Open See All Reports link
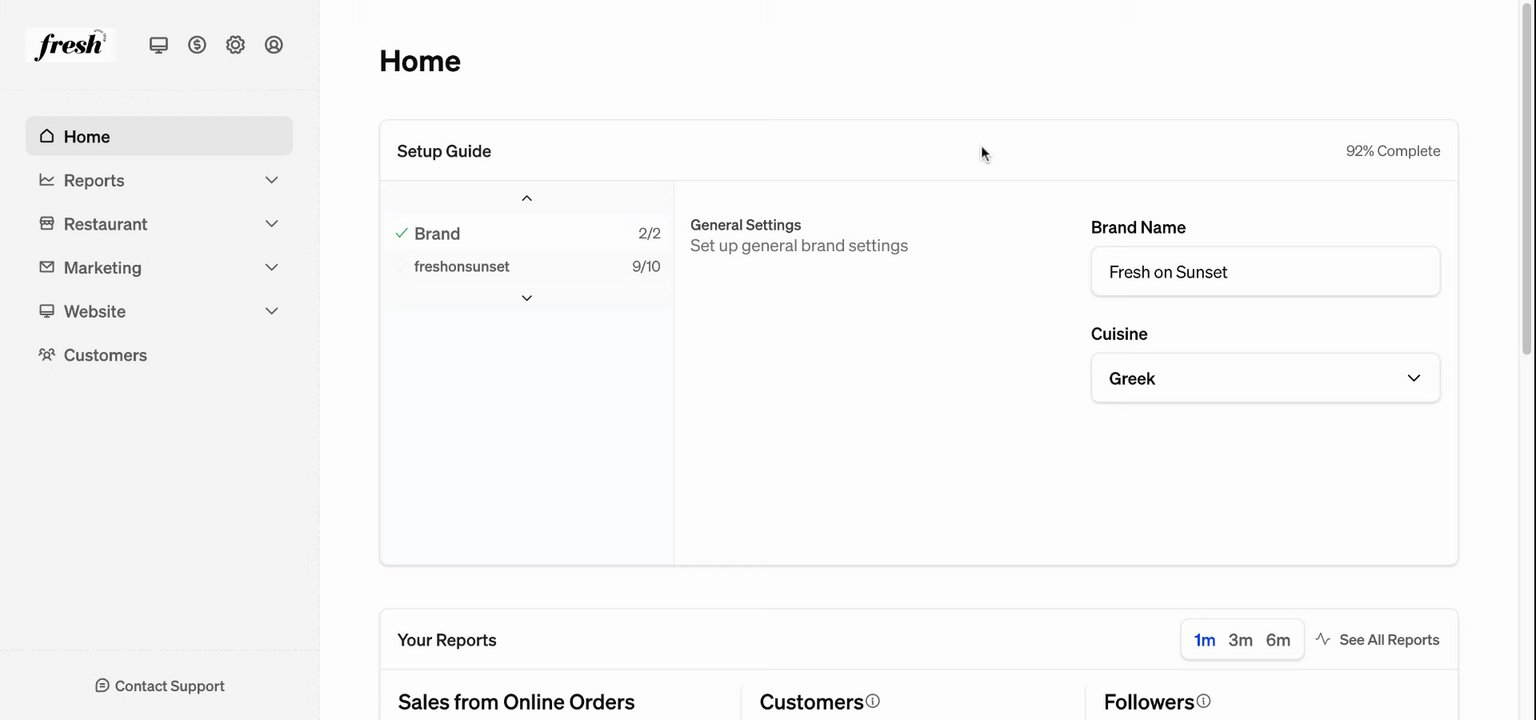The width and height of the screenshot is (1536, 720). 1378,640
